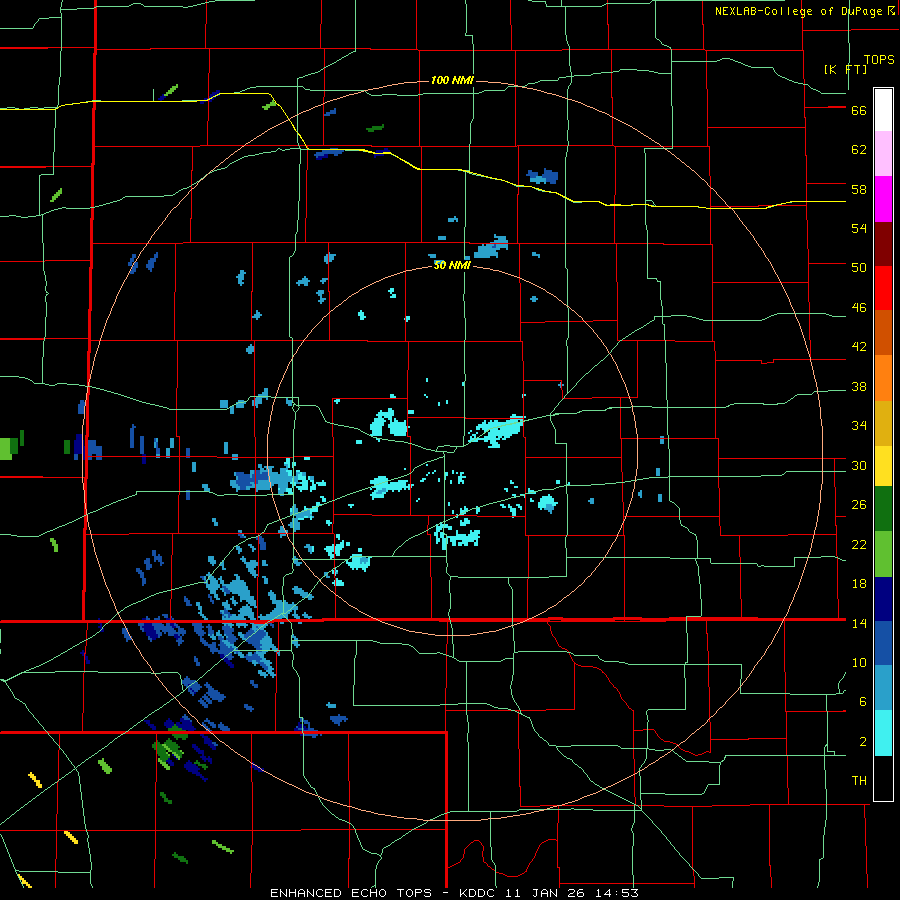The height and width of the screenshot is (900, 900).
Task: Click the Enhanced Echo Tops KDDC timestamp caption
Action: point(454,893)
